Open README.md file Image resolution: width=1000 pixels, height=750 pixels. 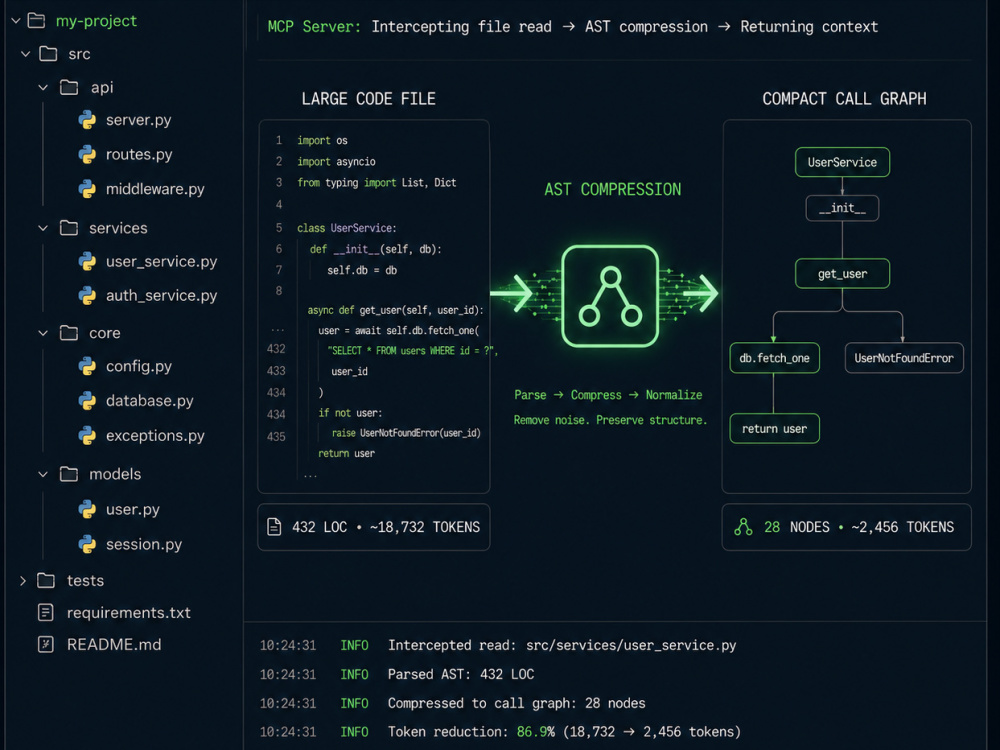coord(114,644)
